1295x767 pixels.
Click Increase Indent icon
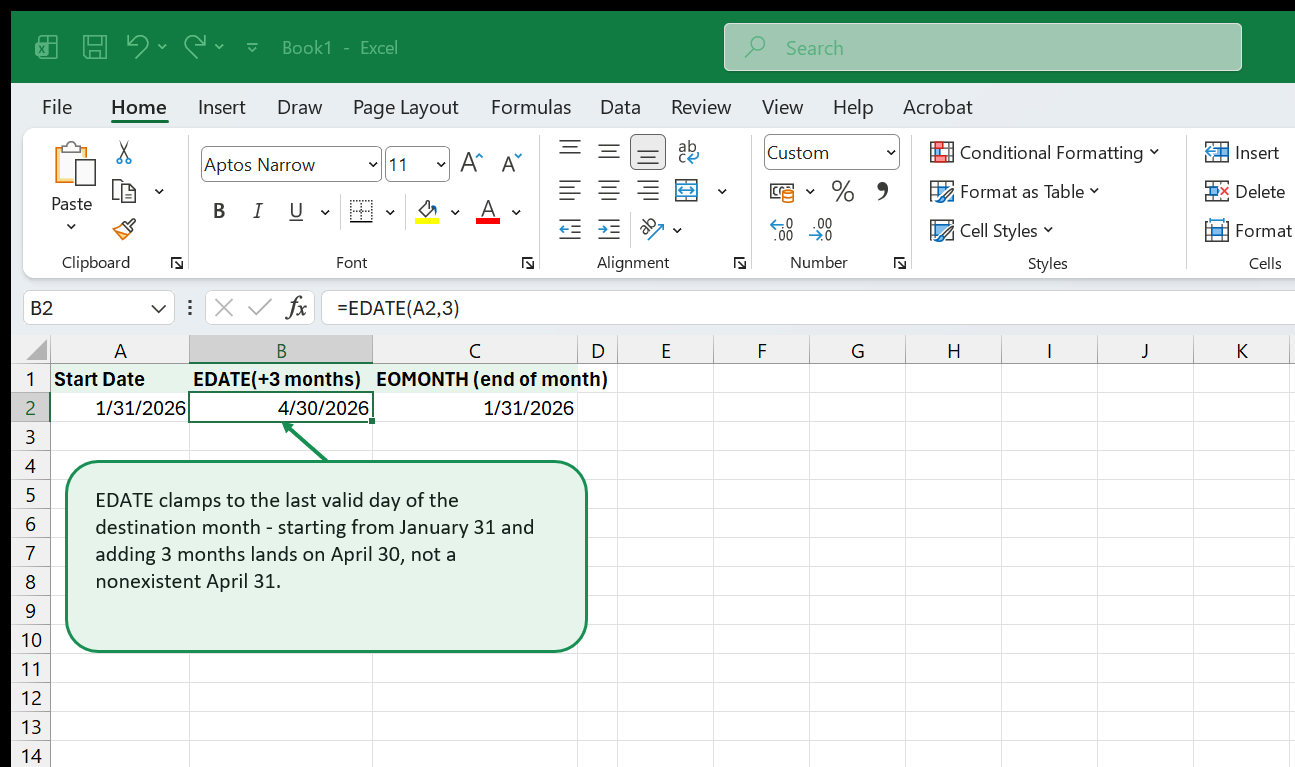coord(609,229)
